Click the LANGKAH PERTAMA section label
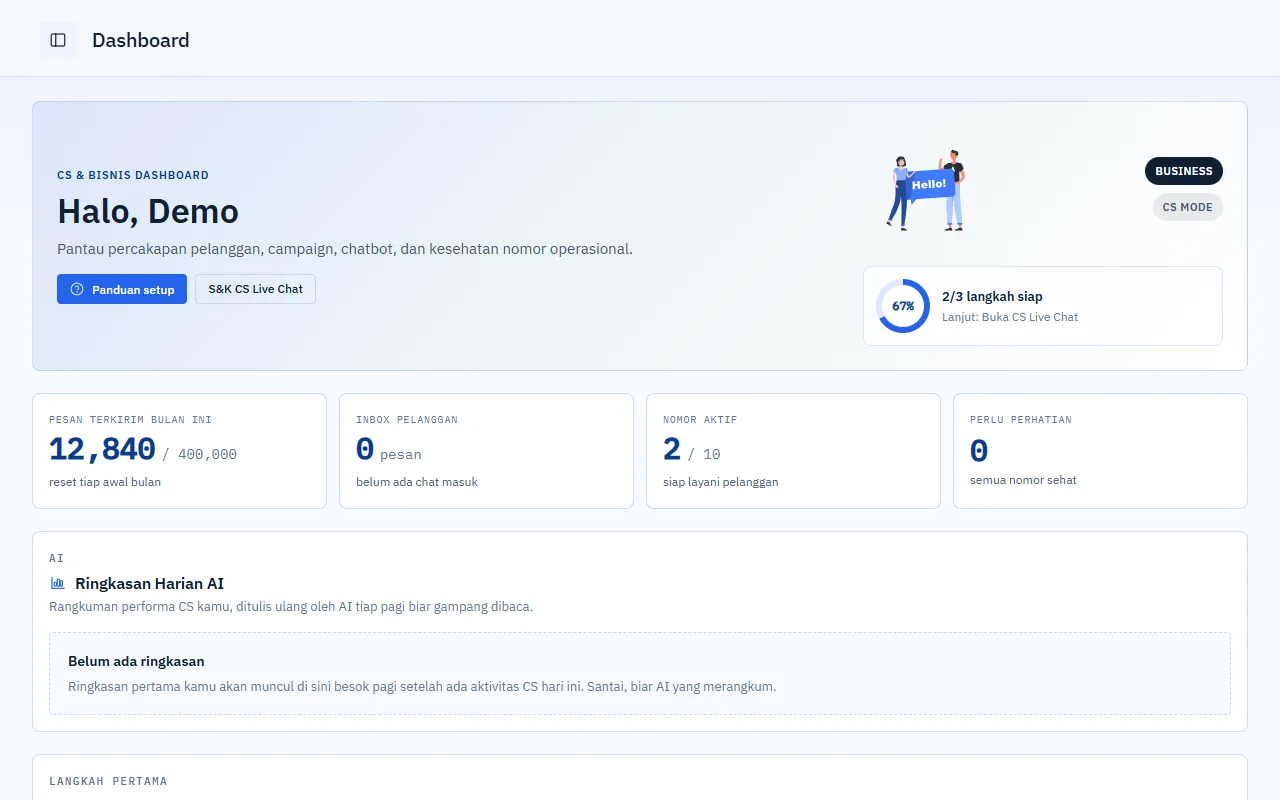The width and height of the screenshot is (1280, 800). pos(108,781)
